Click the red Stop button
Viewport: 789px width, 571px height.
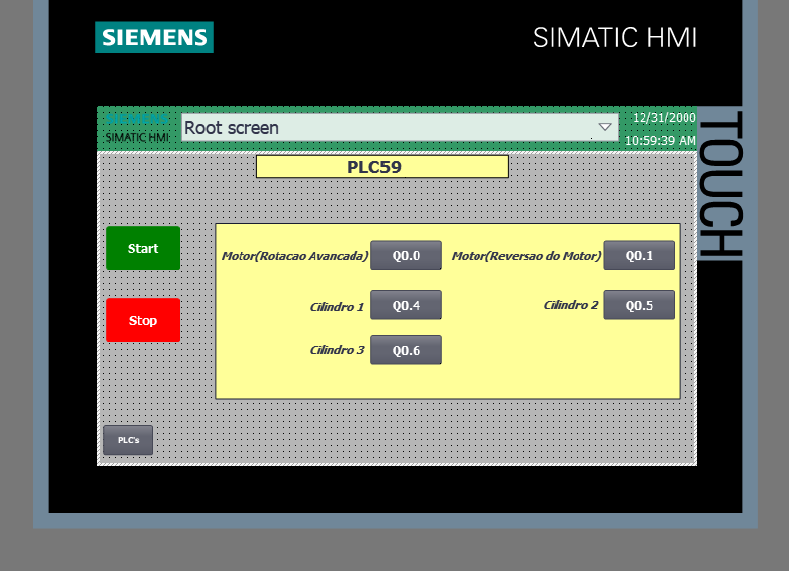click(x=143, y=320)
